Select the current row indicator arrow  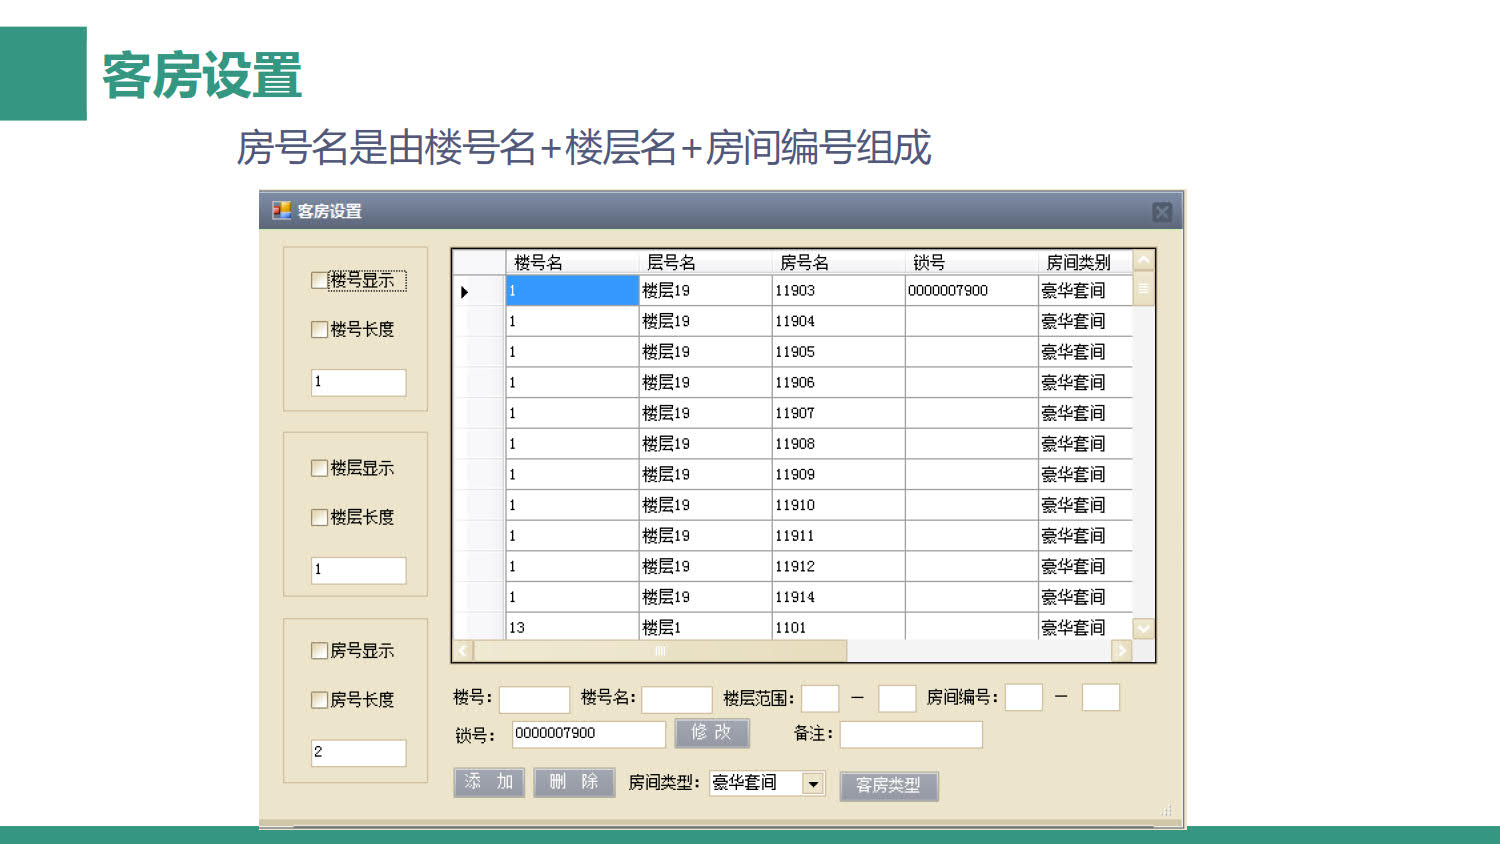[465, 292]
